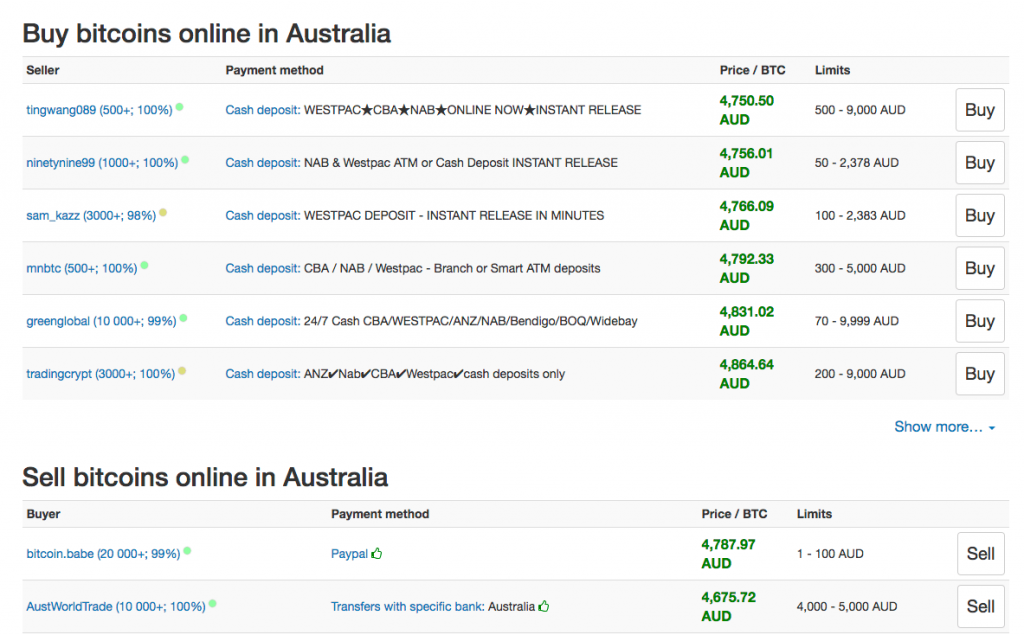Click the green status dot next to bitcoin.babe
The width and height of the screenshot is (1024, 635).
coord(187,551)
